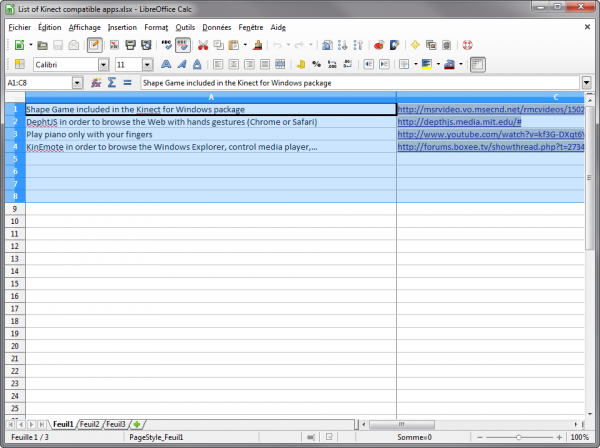Insert Chart icon in toolbar
The image size is (600, 448).
tap(379, 45)
